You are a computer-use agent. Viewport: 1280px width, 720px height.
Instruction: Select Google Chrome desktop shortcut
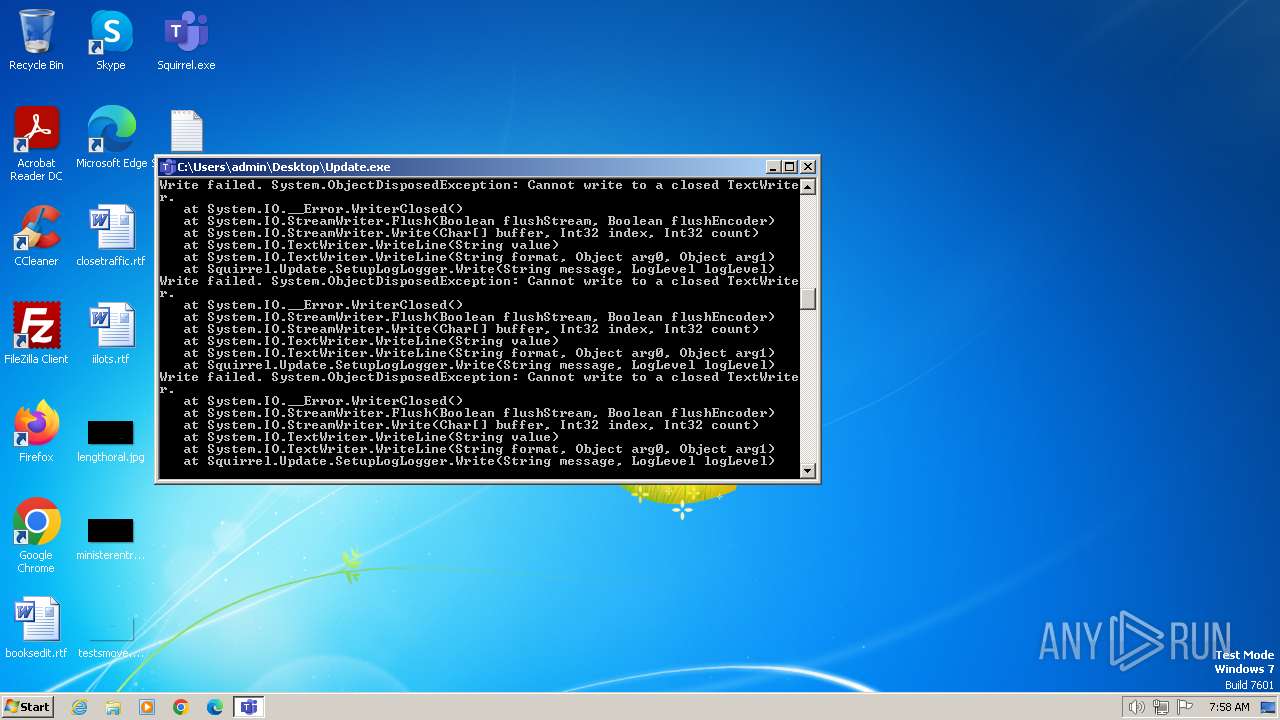tap(36, 536)
